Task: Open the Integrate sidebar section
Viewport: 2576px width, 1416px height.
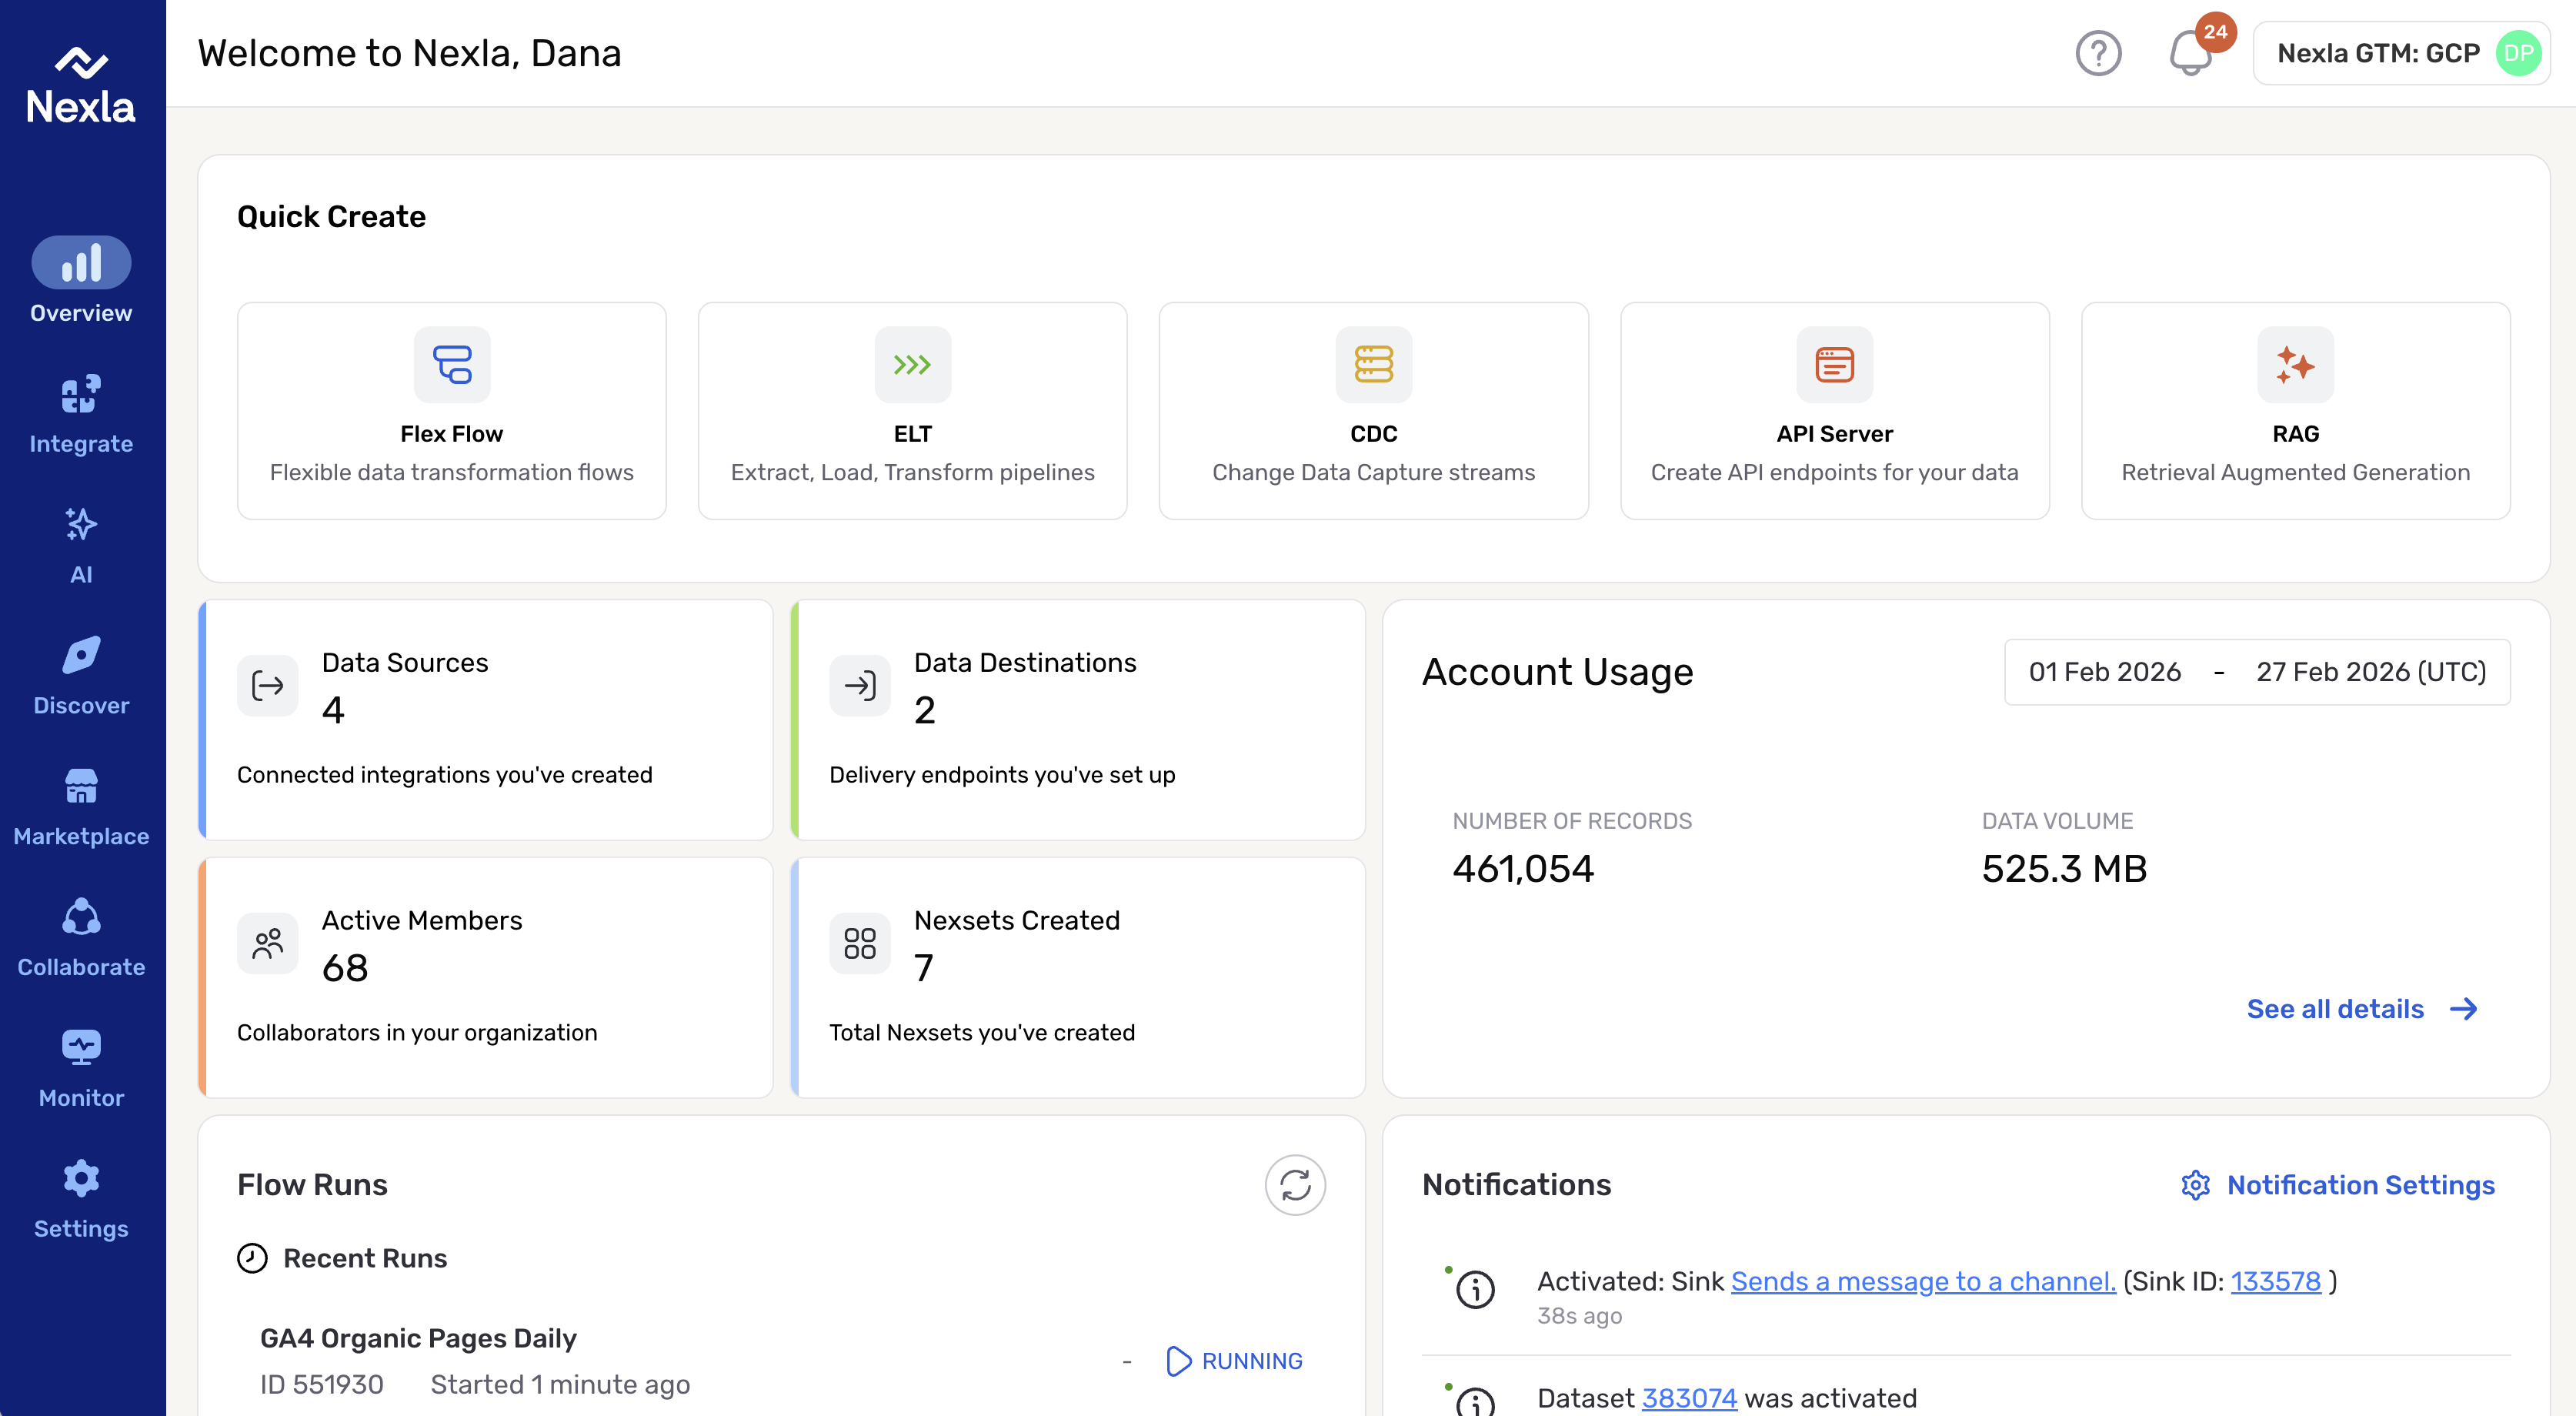Action: coord(81,413)
